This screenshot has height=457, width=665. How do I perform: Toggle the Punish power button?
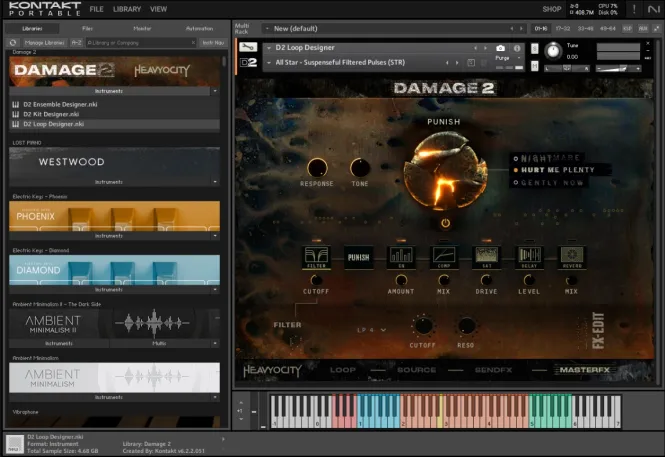click(x=445, y=223)
